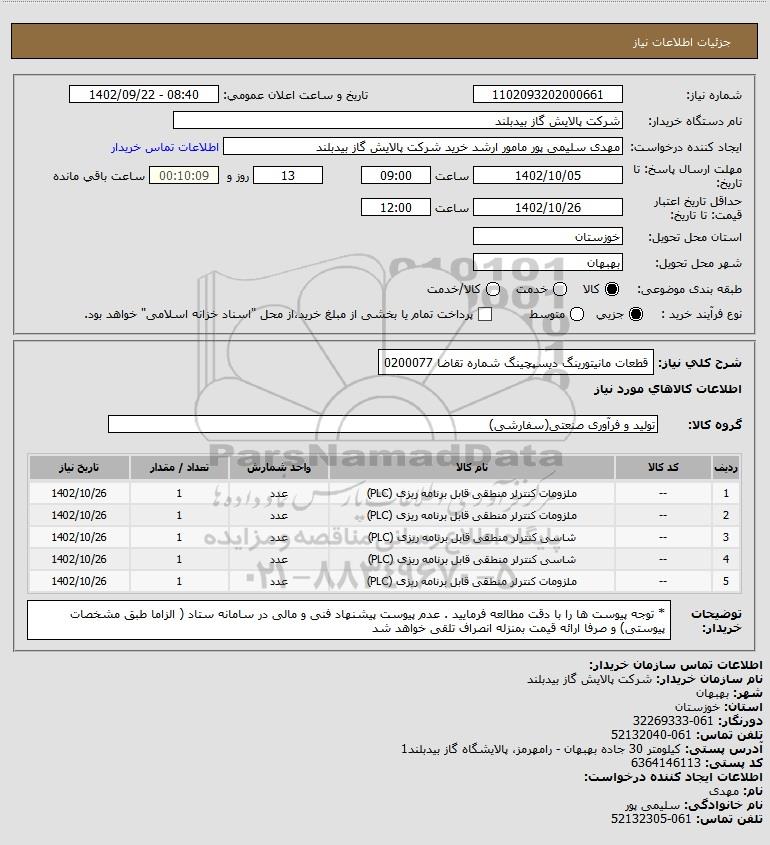The height and width of the screenshot is (845, 770).
Task: Click the شاسی کنترلر item name in row 3
Action: (x=471, y=537)
